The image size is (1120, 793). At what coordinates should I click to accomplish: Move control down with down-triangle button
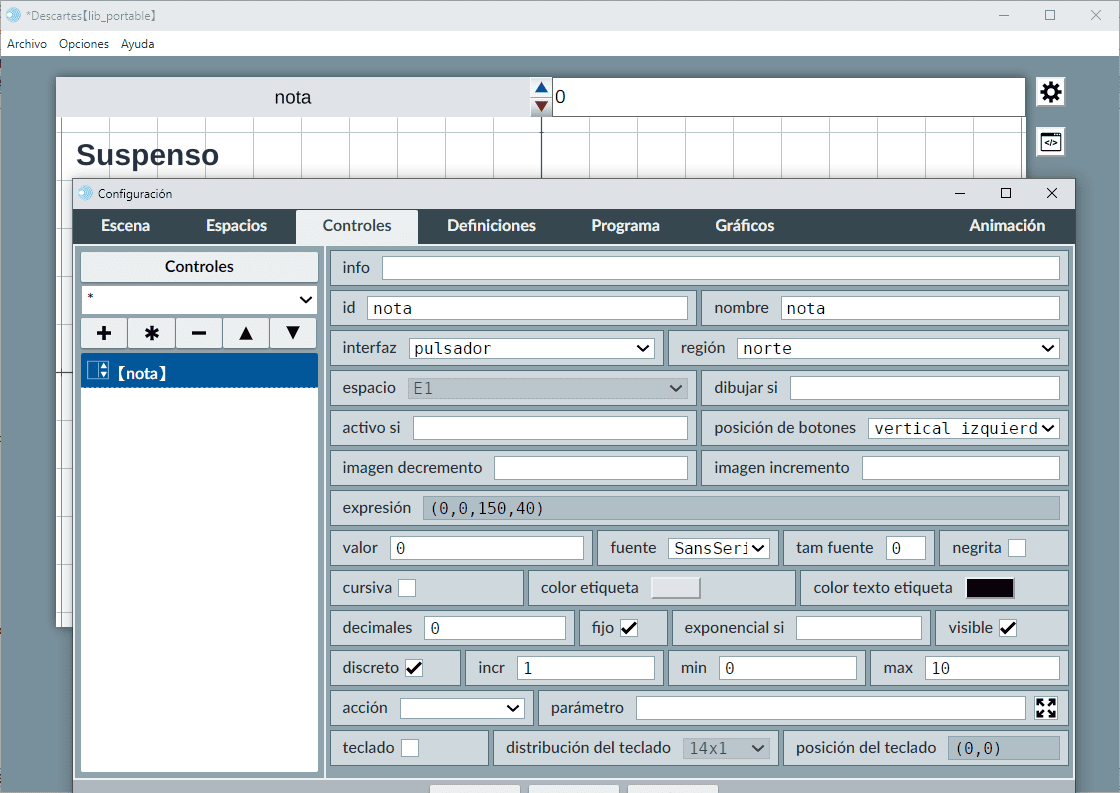pos(293,333)
